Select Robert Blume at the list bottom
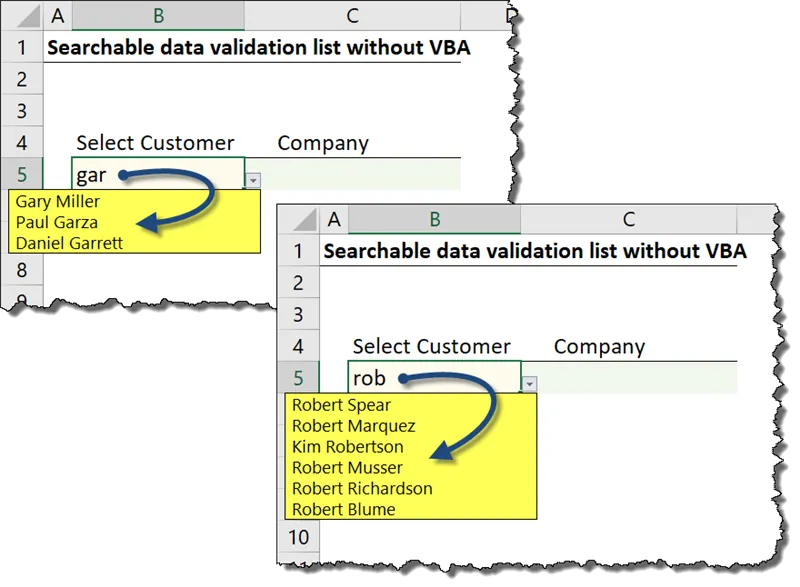This screenshot has height=587, width=800. [343, 509]
